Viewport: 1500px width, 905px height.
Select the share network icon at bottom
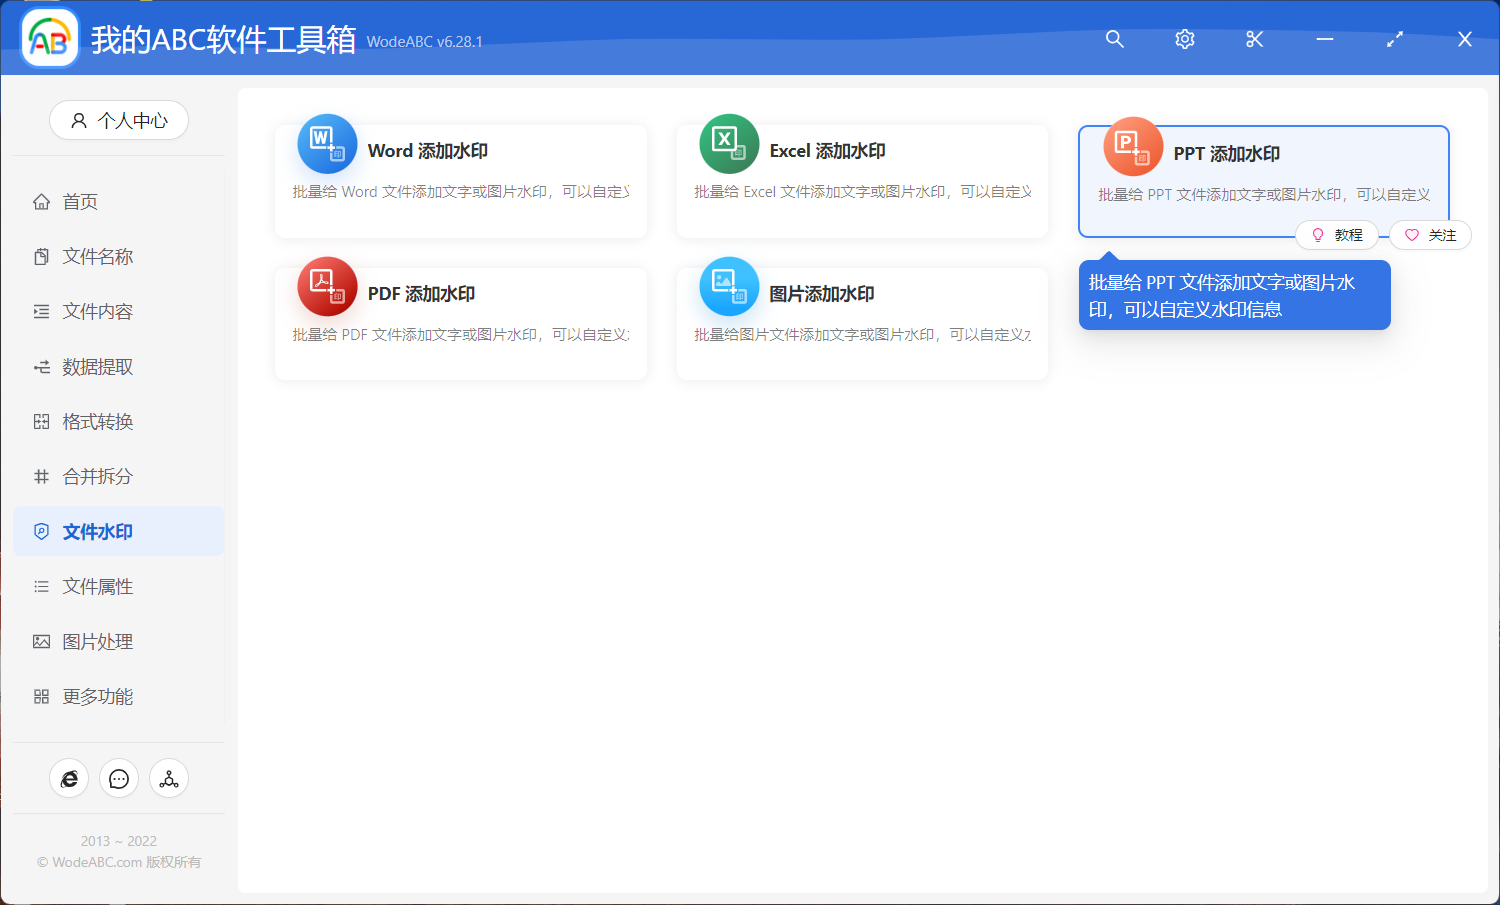point(169,778)
